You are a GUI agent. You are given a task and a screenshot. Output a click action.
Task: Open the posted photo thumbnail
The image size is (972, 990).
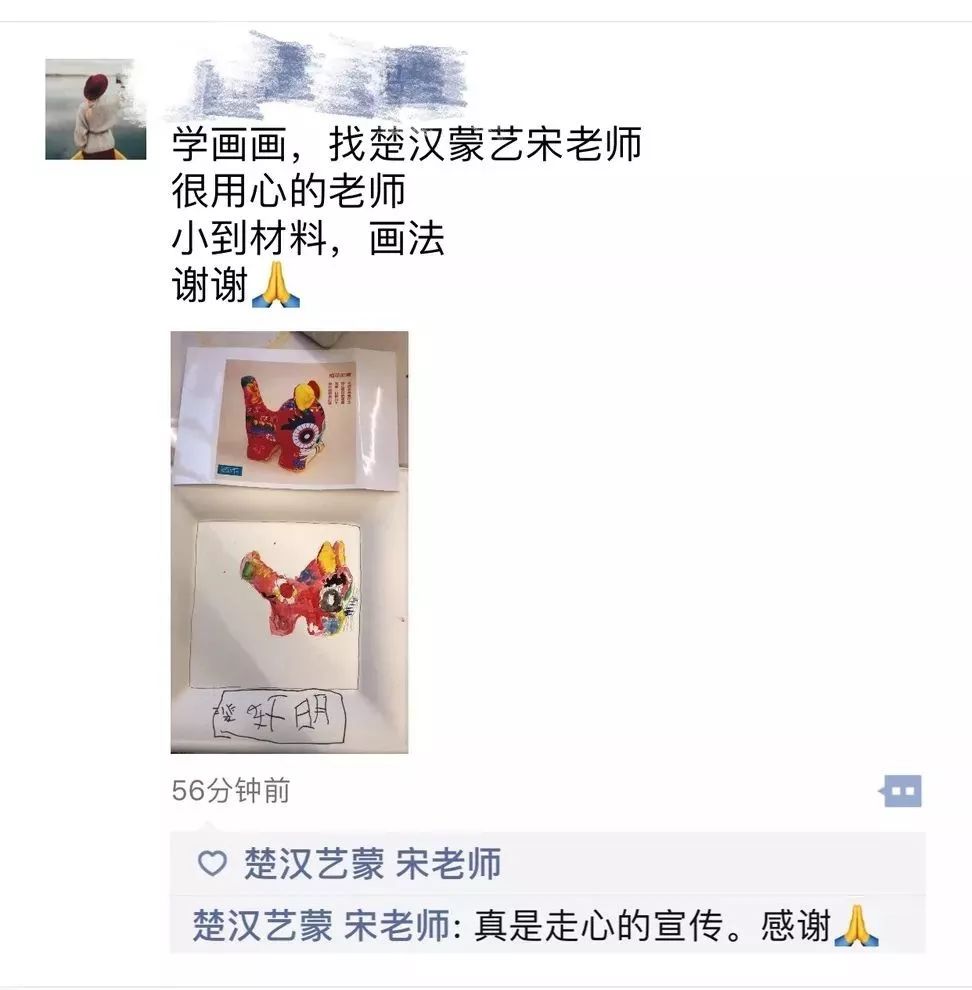pyautogui.click(x=289, y=542)
